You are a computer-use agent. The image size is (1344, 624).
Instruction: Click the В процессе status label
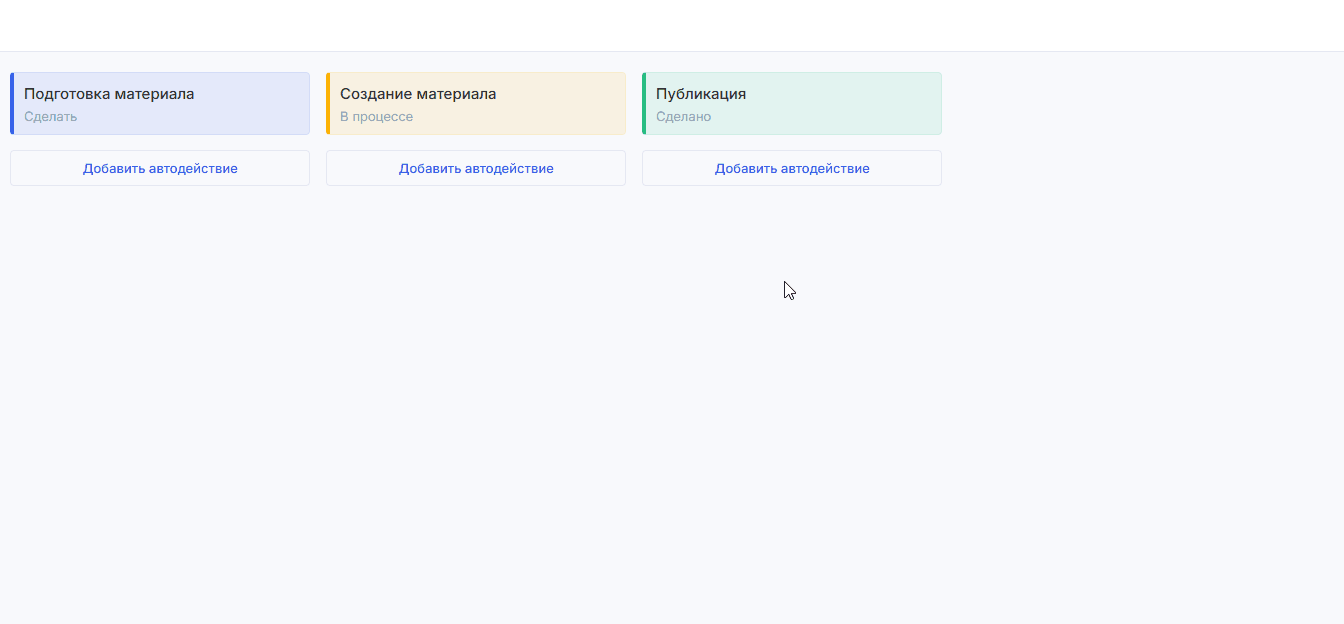tap(376, 117)
